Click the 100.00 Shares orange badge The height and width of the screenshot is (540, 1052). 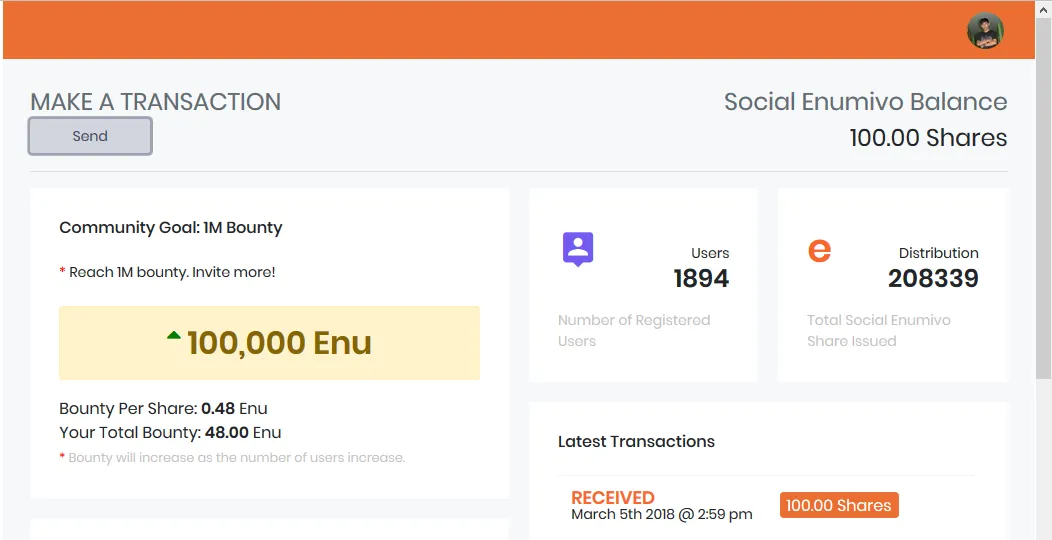[x=839, y=505]
